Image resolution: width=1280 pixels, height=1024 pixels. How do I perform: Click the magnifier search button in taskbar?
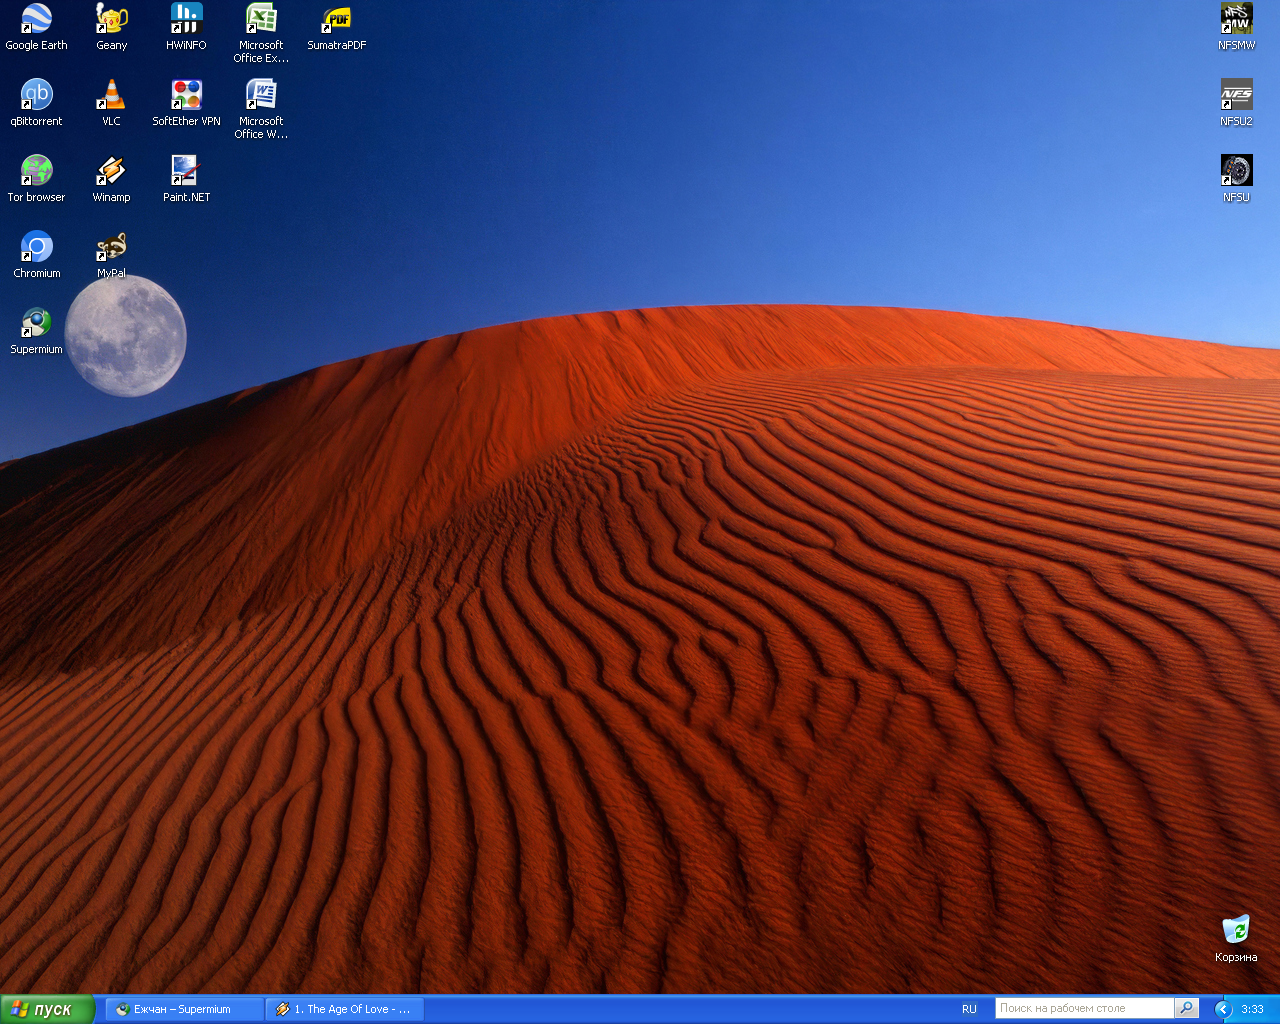(1186, 1008)
